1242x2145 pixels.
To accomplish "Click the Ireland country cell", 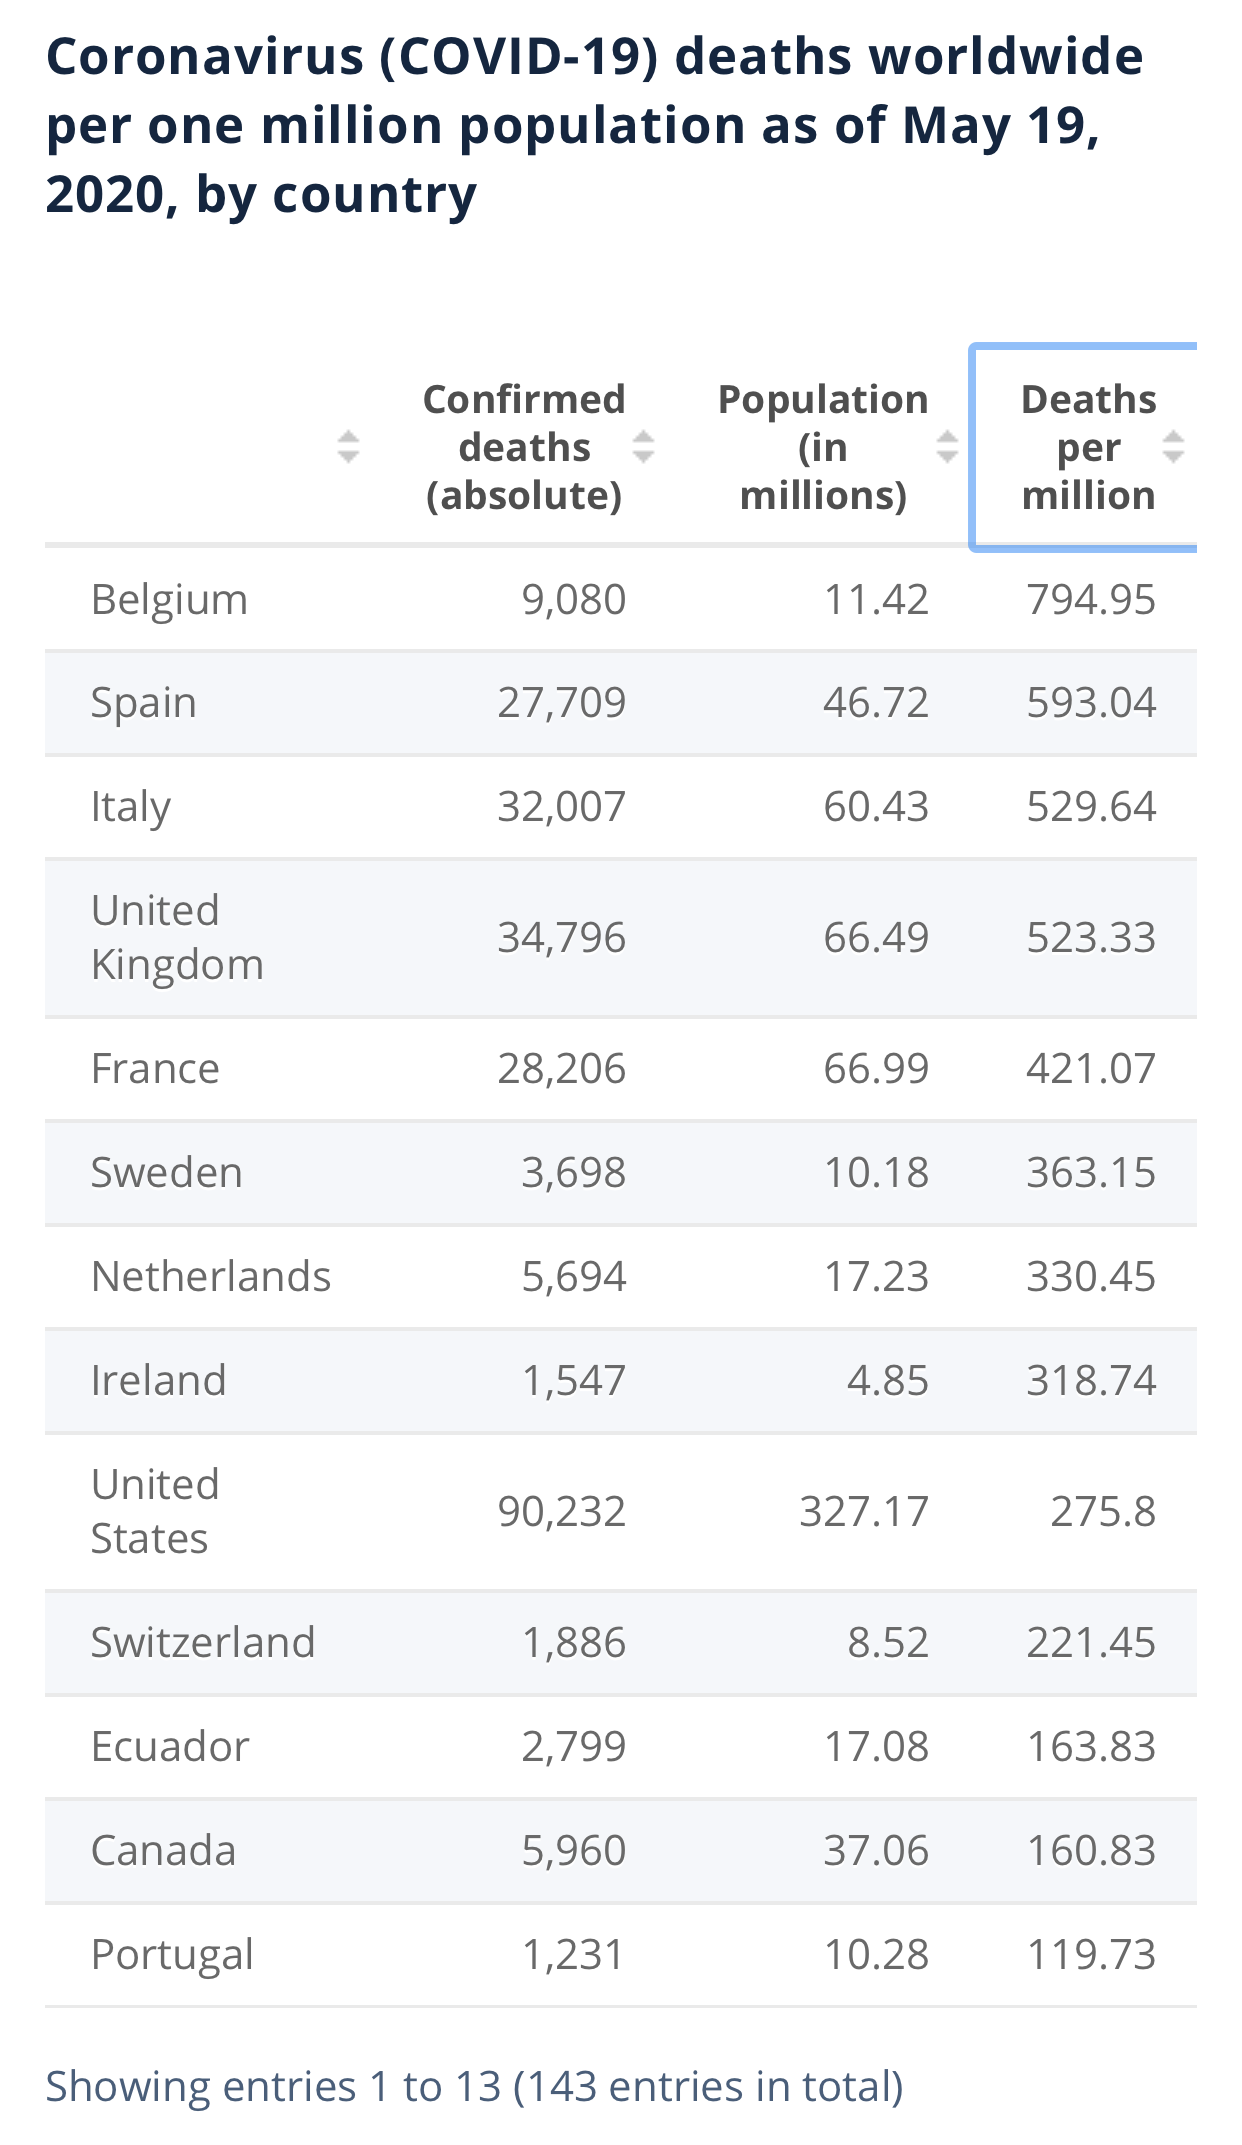I will [x=158, y=1381].
